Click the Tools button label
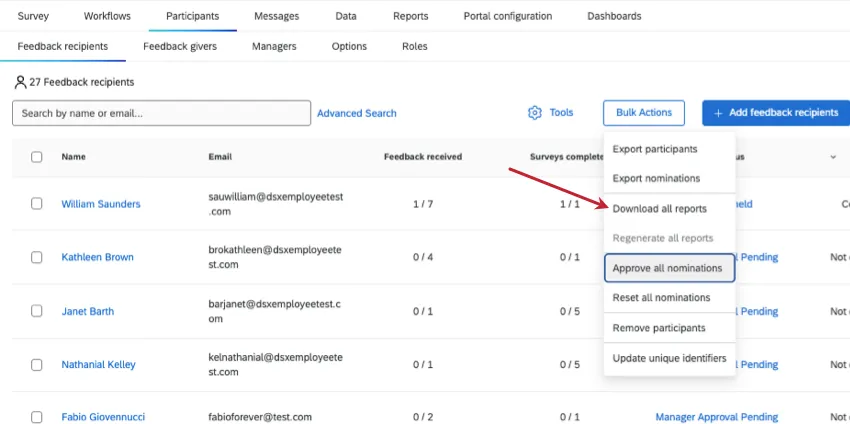The height and width of the screenshot is (424, 850). pyautogui.click(x=561, y=112)
